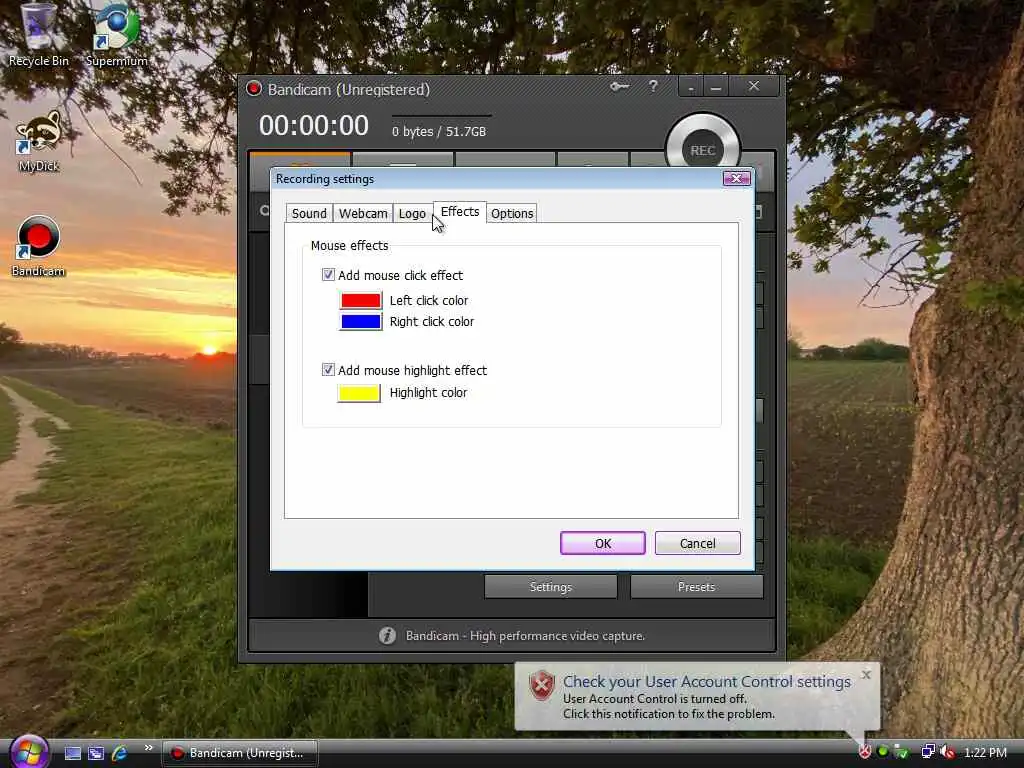The height and width of the screenshot is (768, 1024).
Task: Select Bandicam taskbar button
Action: 240,753
